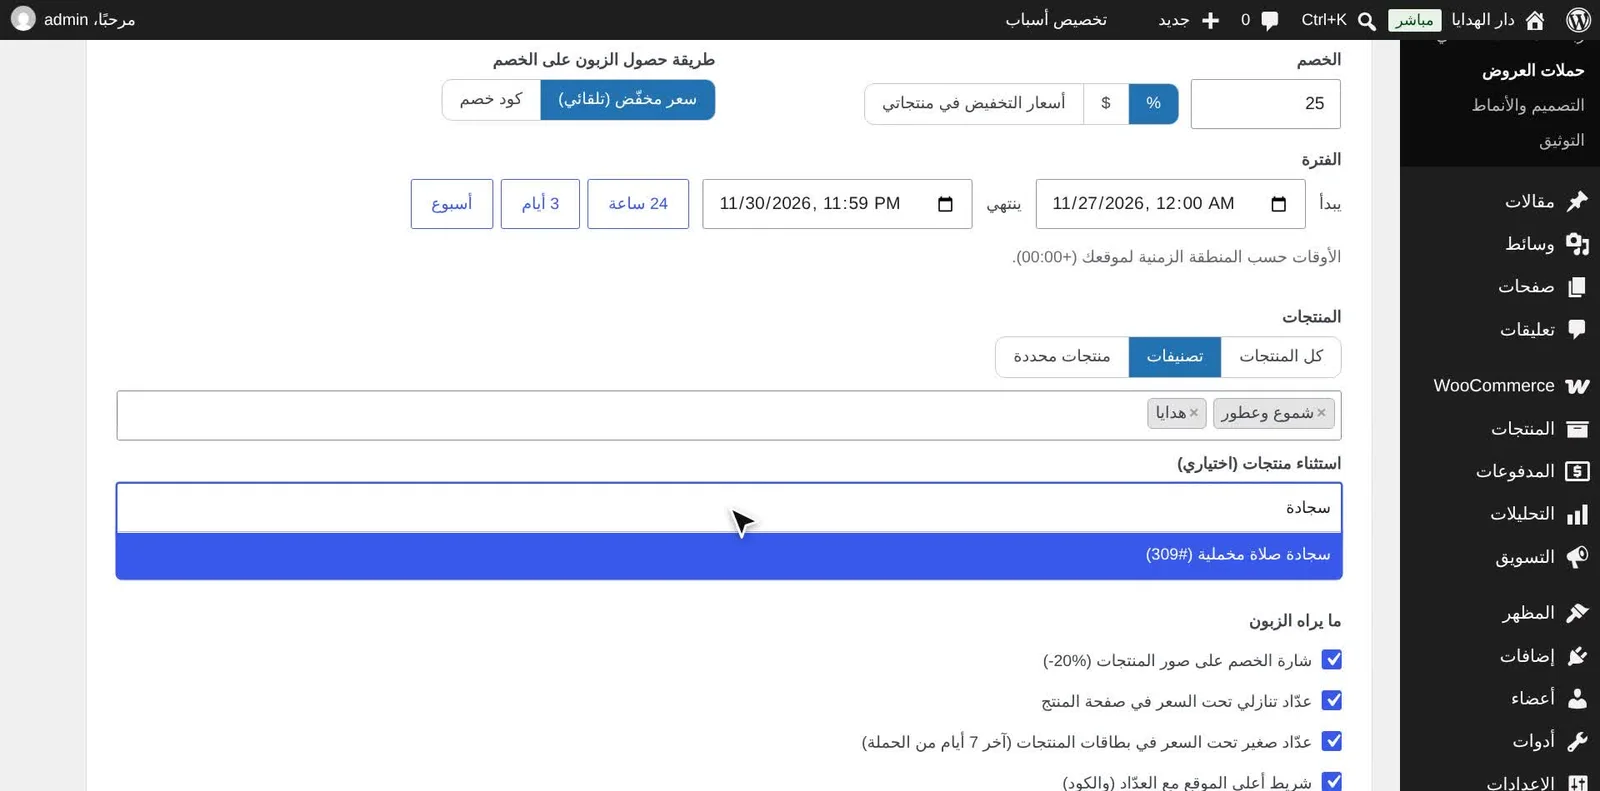Set duration to 24 ساعة
1600x791 pixels.
click(638, 204)
